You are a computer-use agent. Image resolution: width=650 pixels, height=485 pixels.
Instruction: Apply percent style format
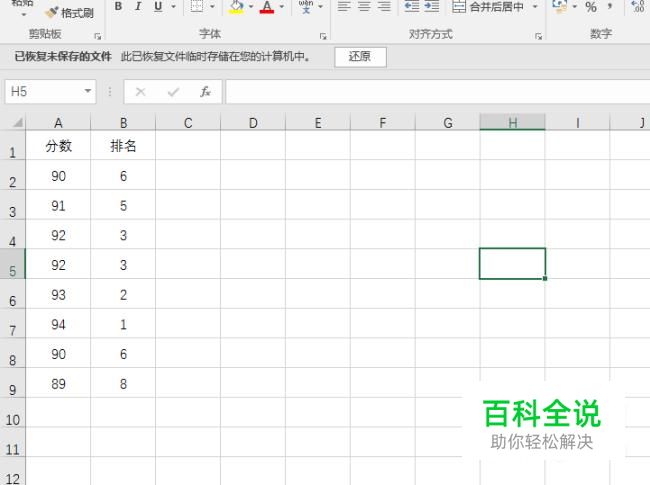(x=591, y=7)
